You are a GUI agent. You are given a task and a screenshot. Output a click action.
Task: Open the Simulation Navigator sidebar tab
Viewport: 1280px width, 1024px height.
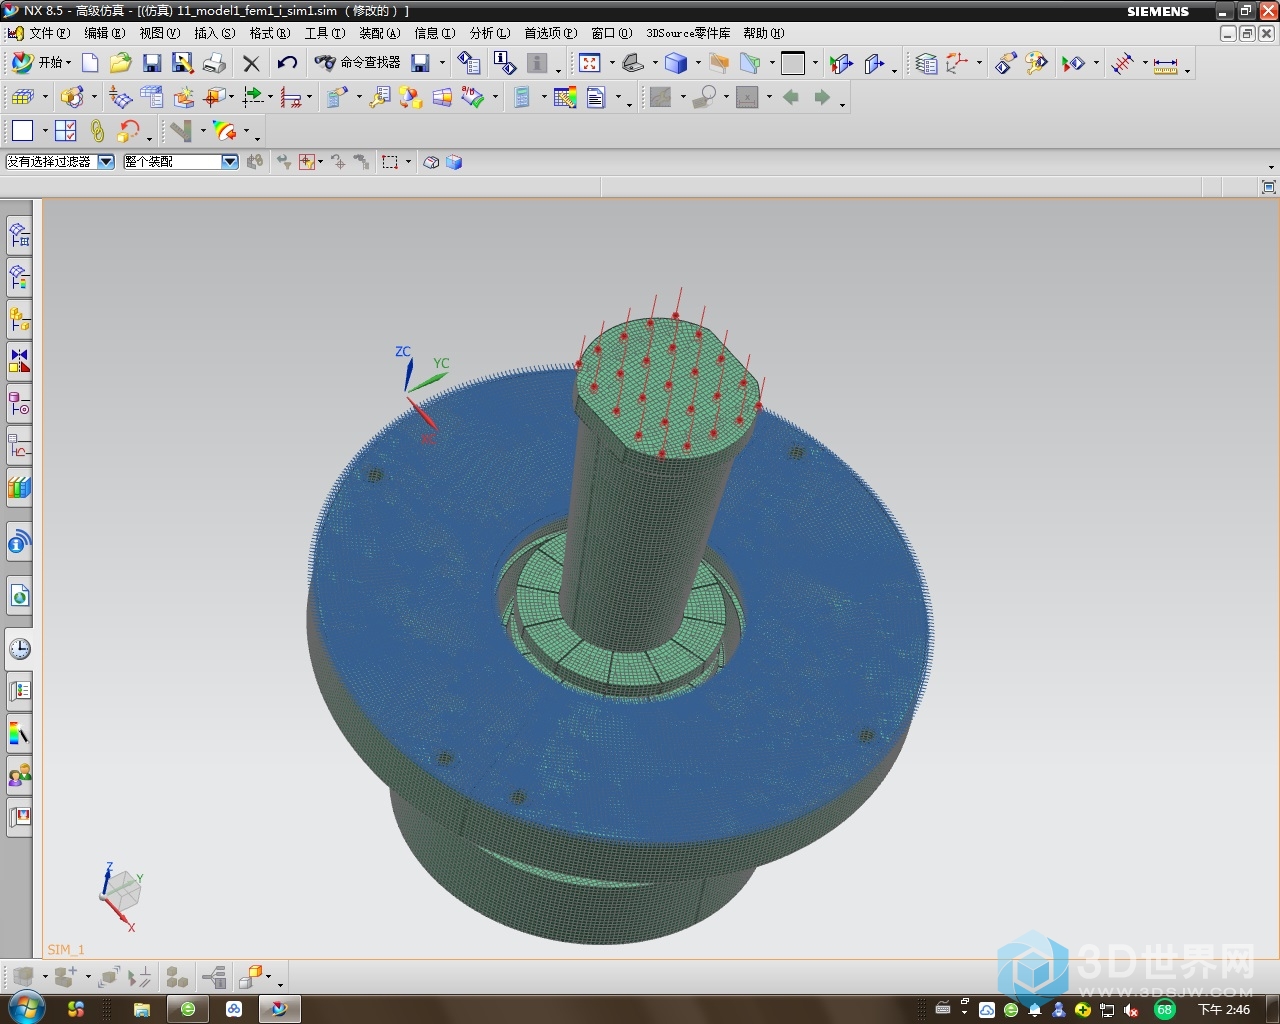(19, 235)
